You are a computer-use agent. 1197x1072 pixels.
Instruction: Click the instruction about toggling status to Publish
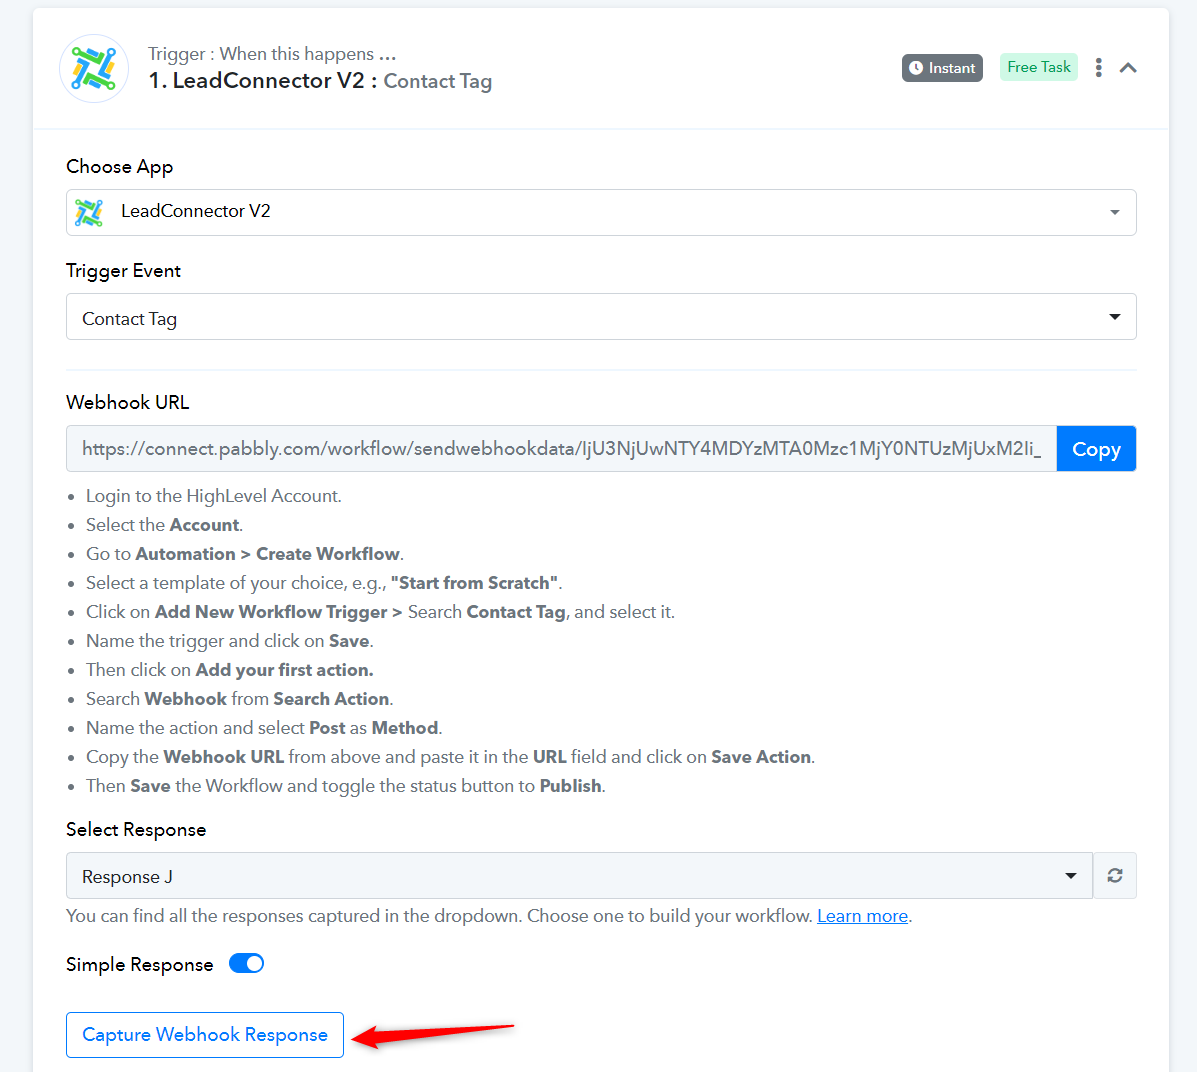(346, 786)
